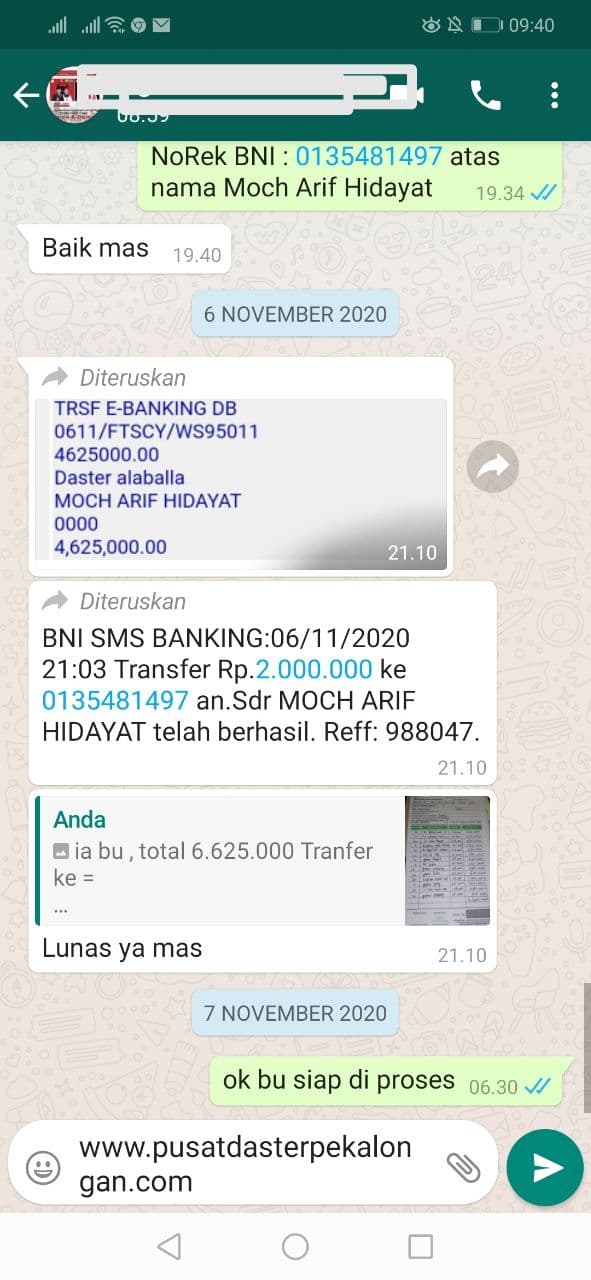Attach a file with the paperclip icon

pos(462,1167)
